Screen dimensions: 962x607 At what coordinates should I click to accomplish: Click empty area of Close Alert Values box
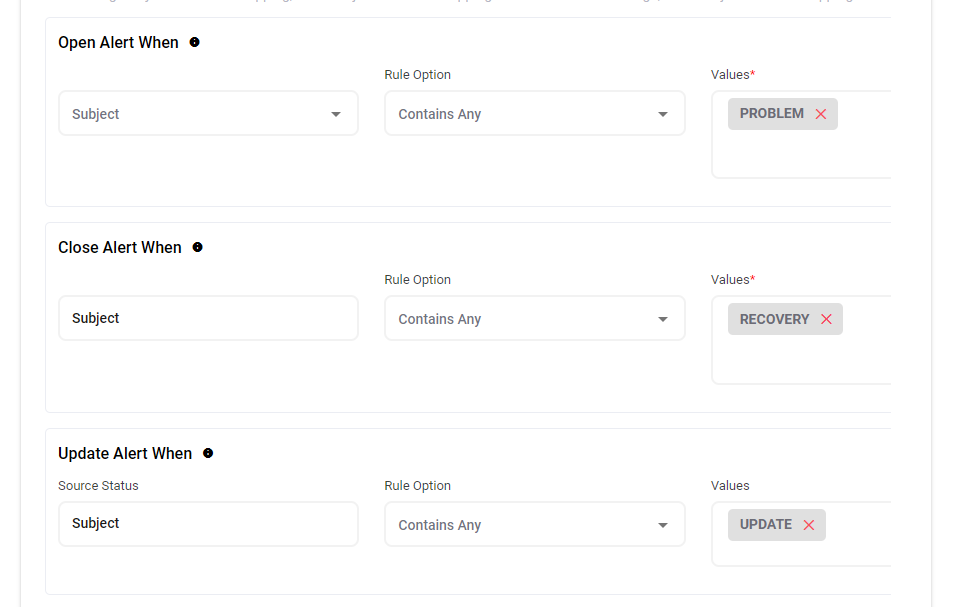click(x=800, y=362)
